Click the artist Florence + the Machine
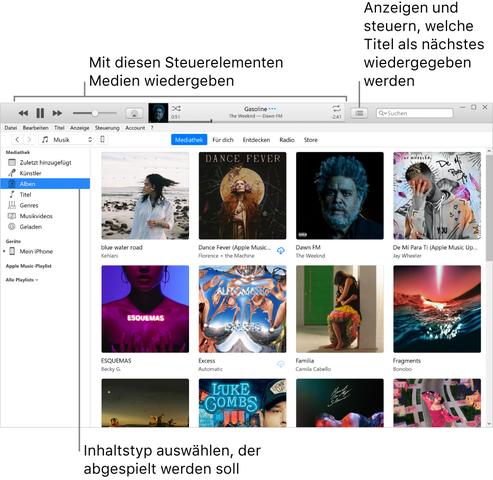The height and width of the screenshot is (480, 493). point(226,256)
